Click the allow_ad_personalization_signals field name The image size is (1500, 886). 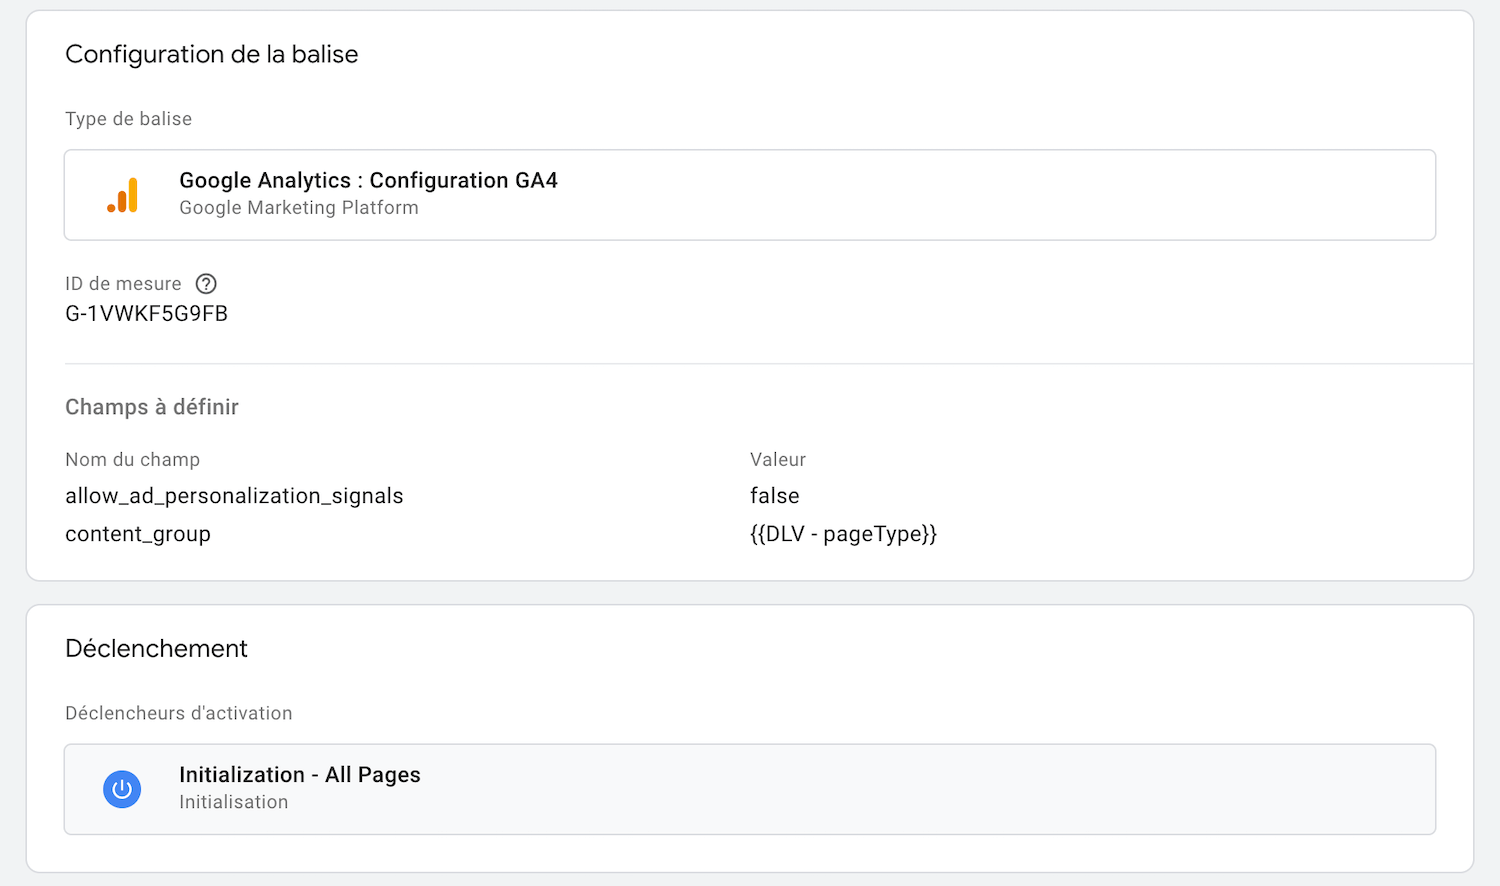pyautogui.click(x=234, y=496)
